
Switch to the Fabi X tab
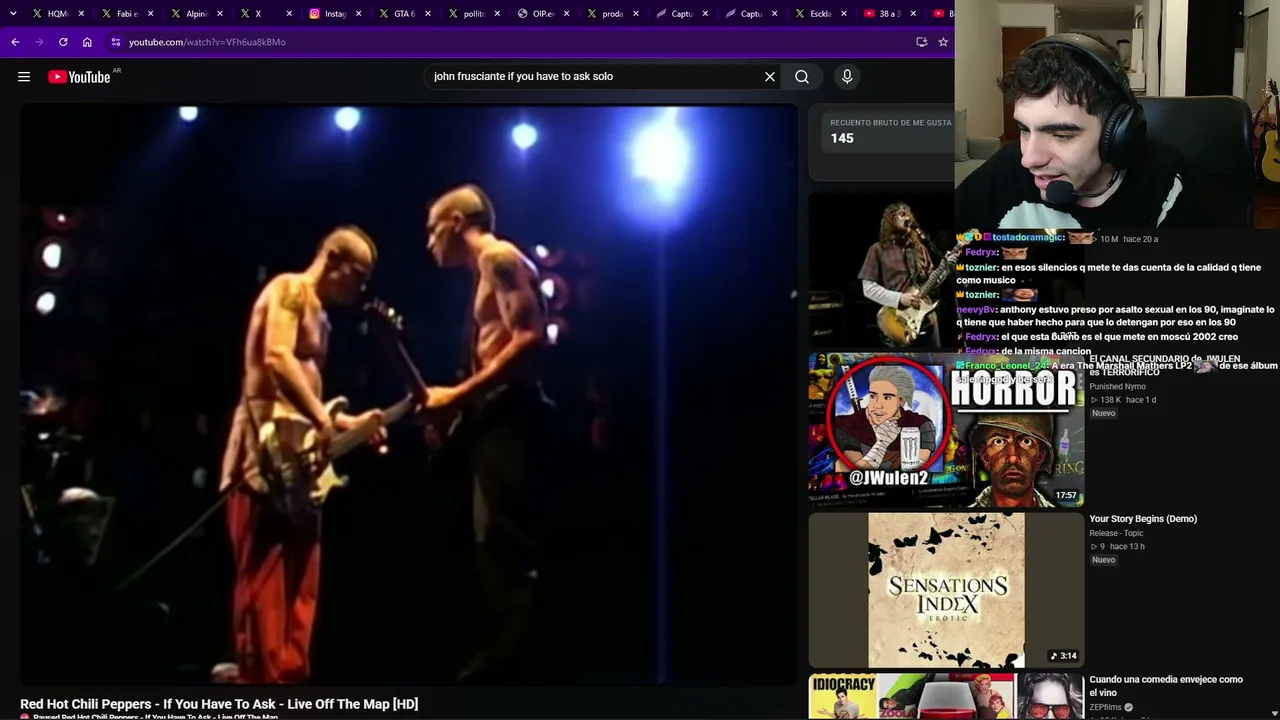126,14
